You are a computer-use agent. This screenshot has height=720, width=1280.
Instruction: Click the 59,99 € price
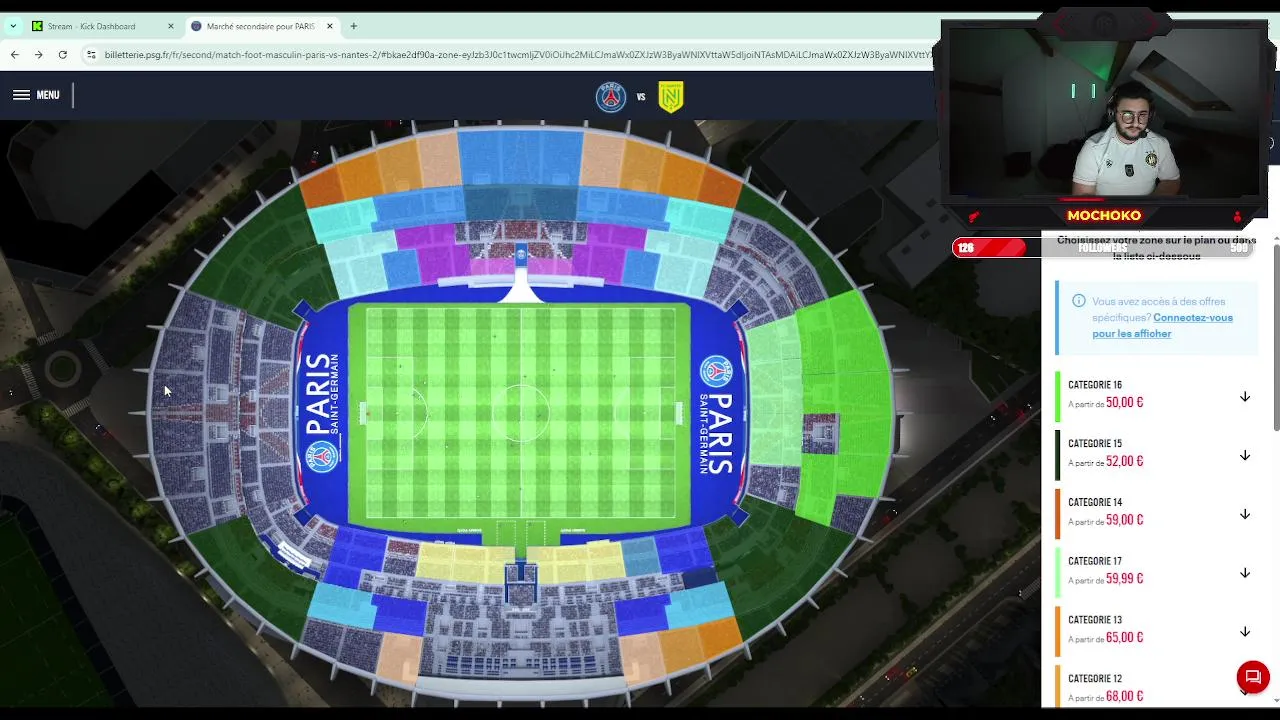coord(1124,579)
